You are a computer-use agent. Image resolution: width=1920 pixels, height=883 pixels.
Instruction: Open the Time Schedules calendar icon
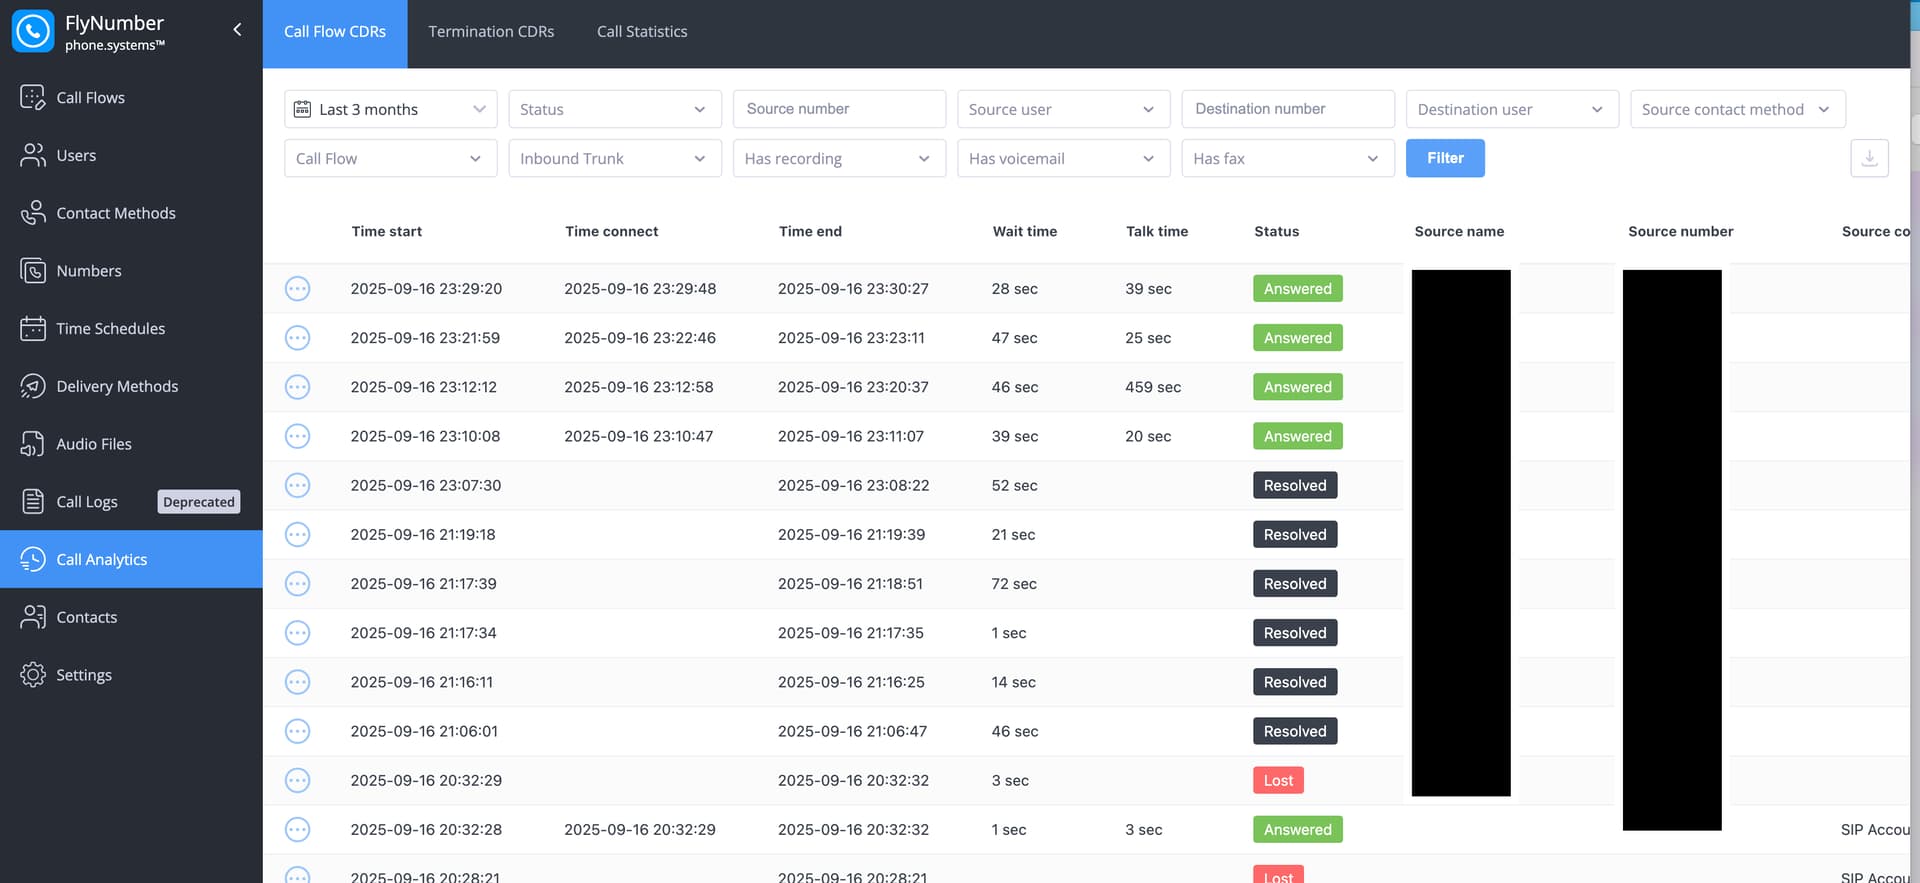click(33, 328)
